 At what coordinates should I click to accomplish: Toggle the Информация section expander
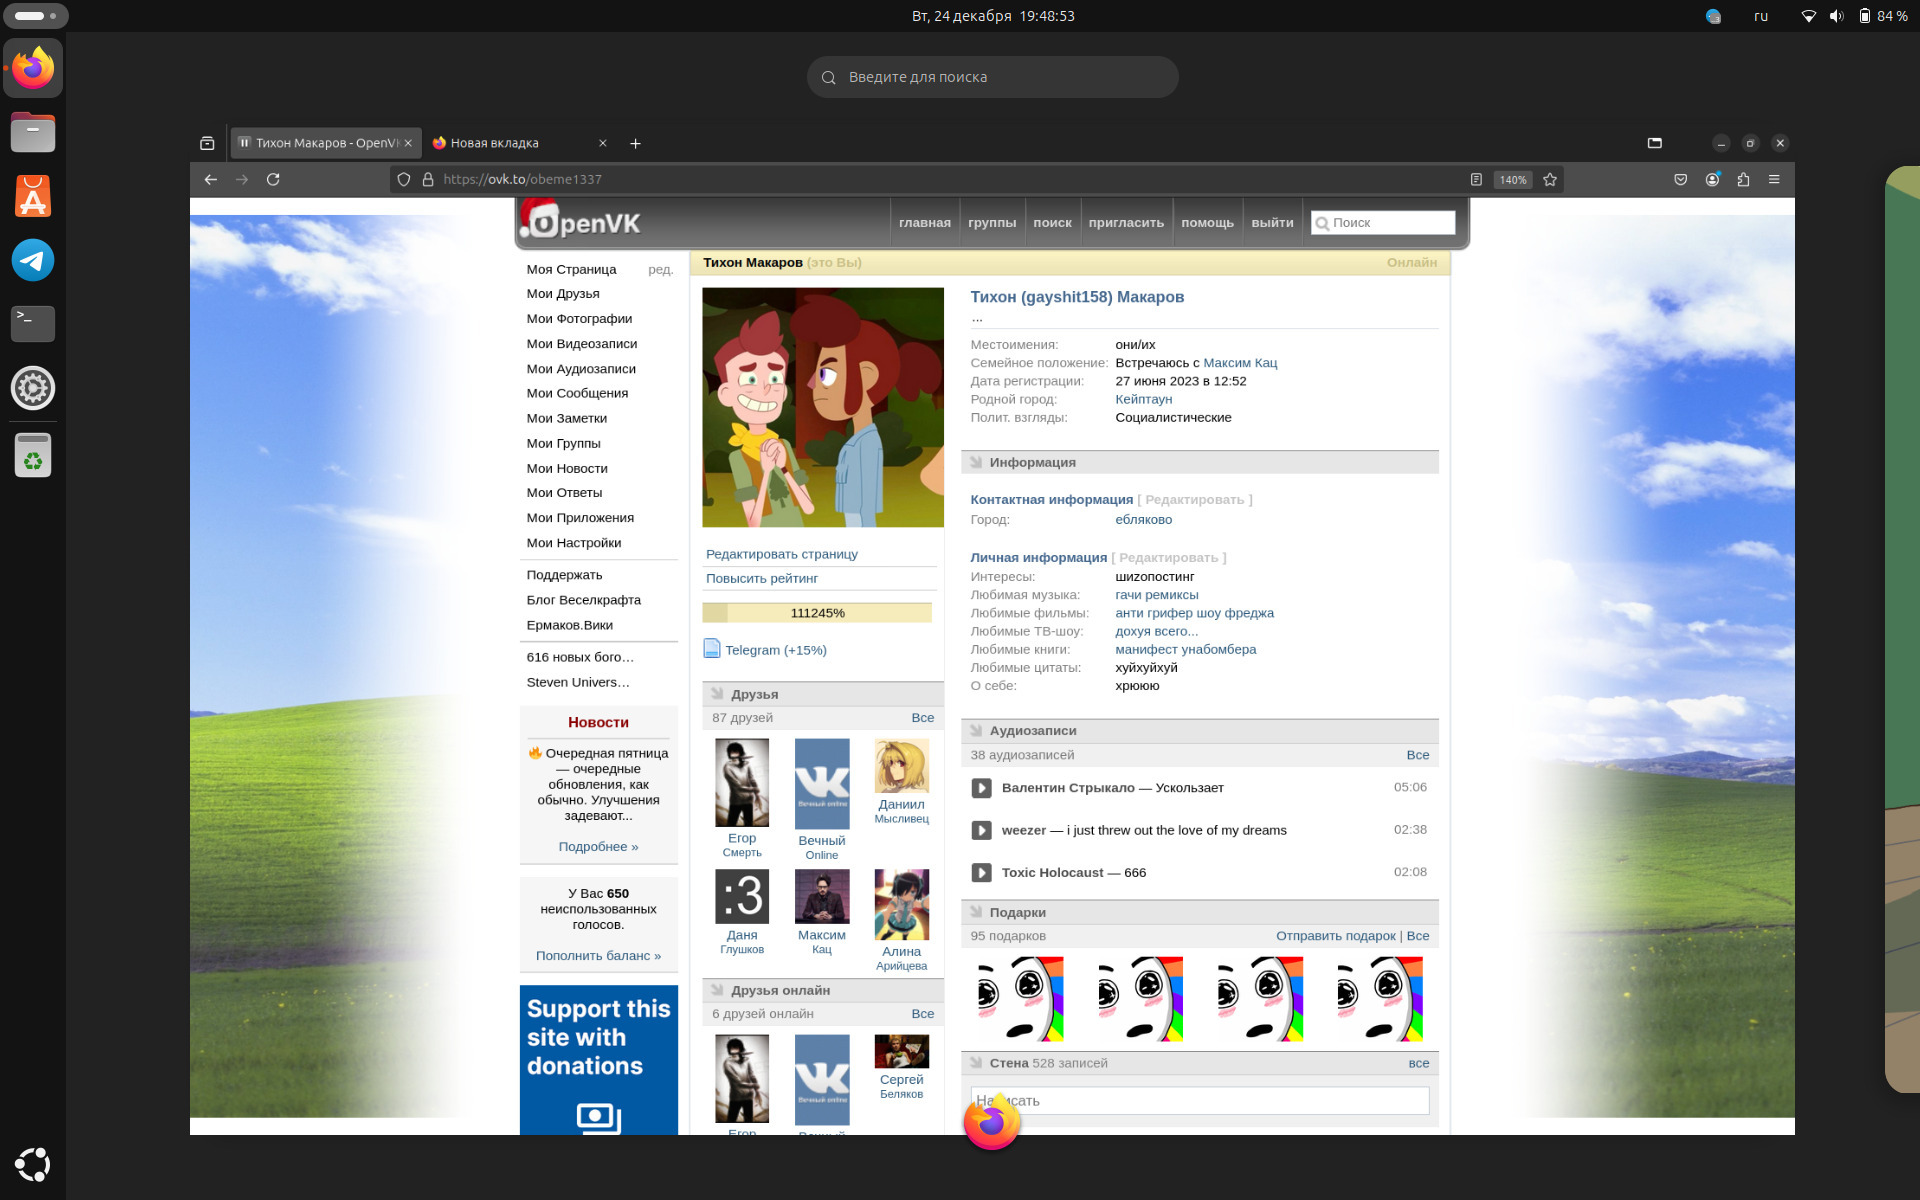coord(976,462)
